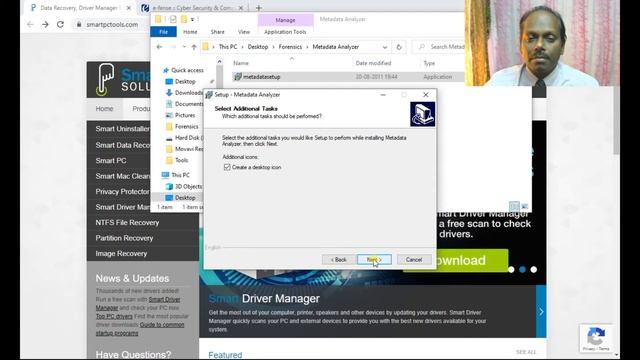Toggle the Create a desktop icon checkbox
Screen dimensions: 640x360
pos(227,167)
